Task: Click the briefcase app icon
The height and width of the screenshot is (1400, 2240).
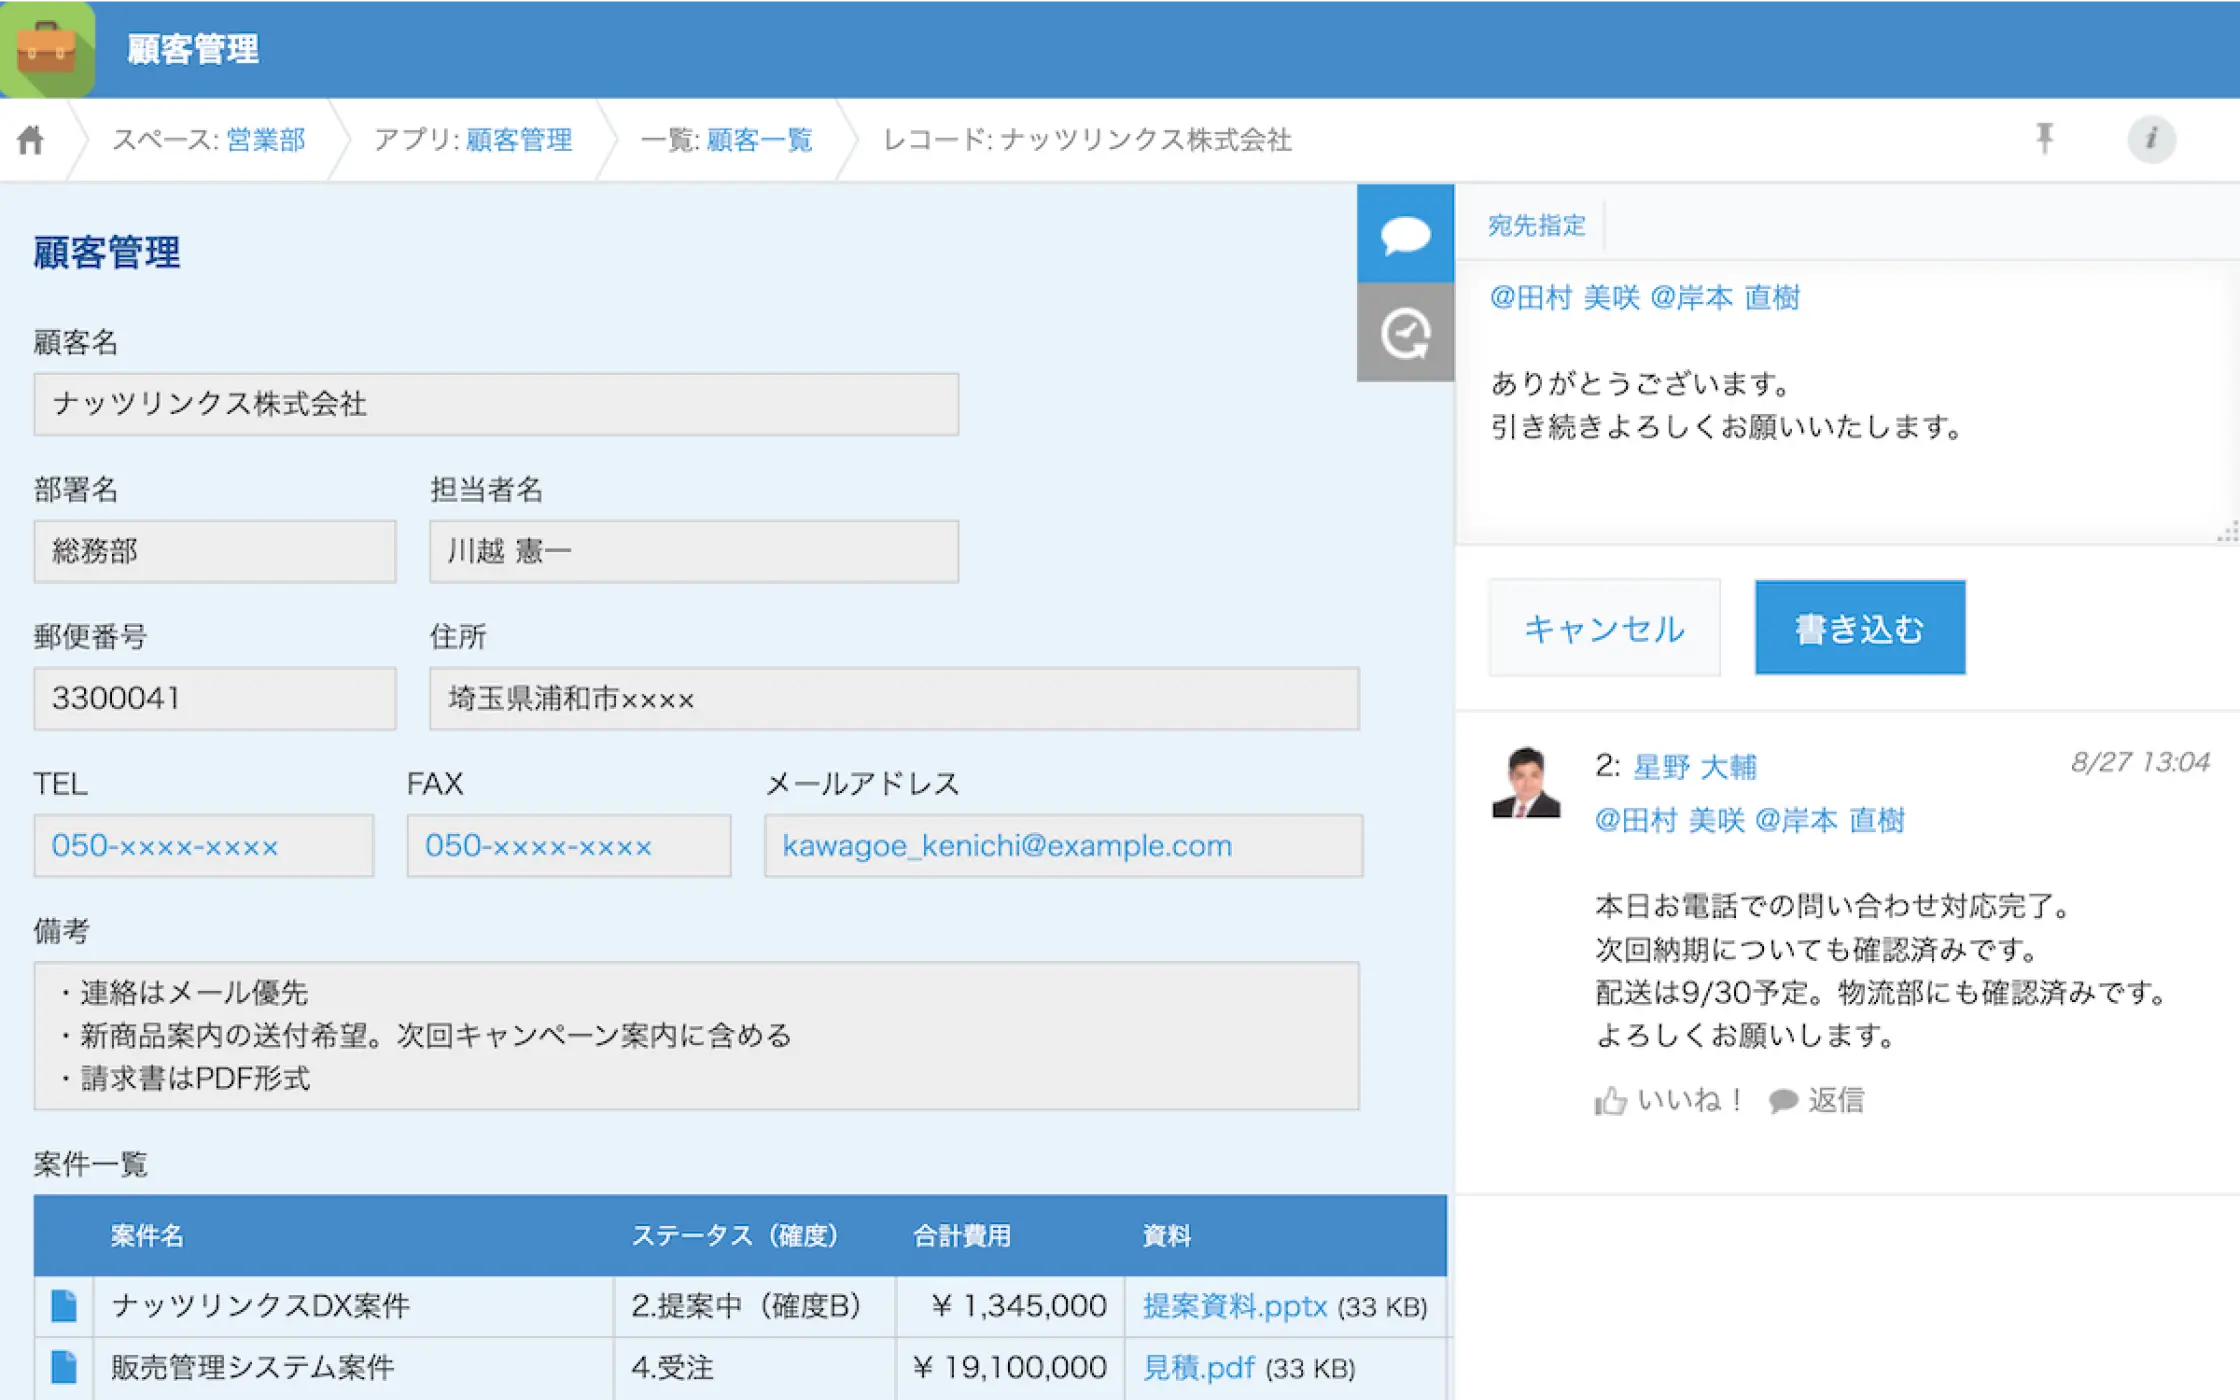Action: [x=46, y=48]
